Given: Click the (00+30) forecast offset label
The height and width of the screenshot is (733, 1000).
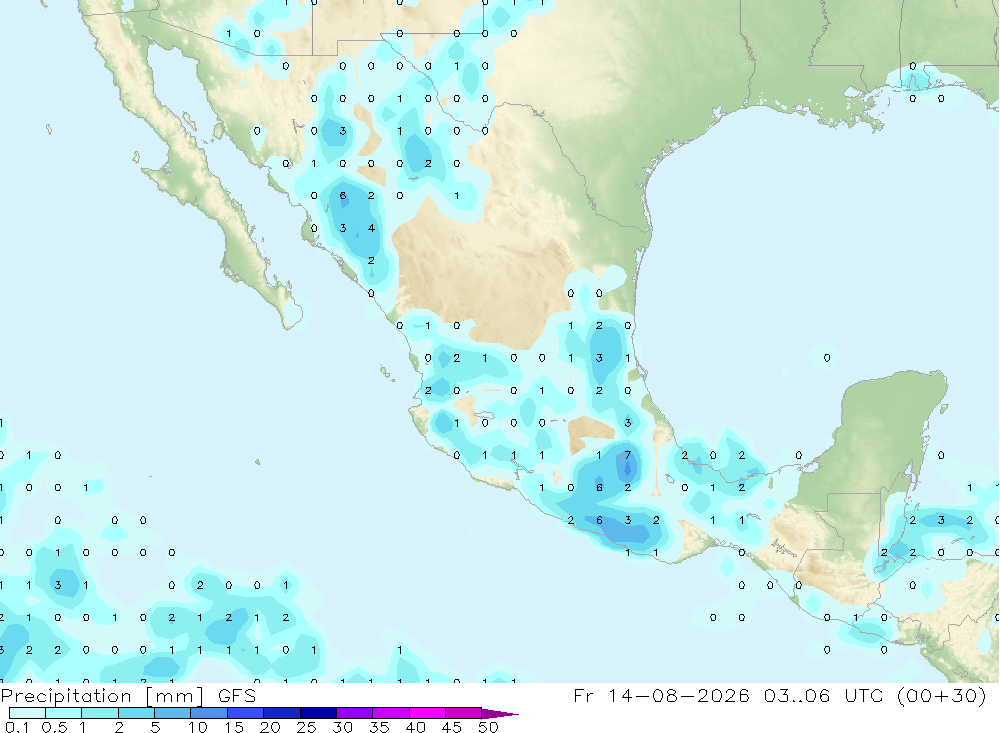Looking at the screenshot, I should [x=941, y=695].
